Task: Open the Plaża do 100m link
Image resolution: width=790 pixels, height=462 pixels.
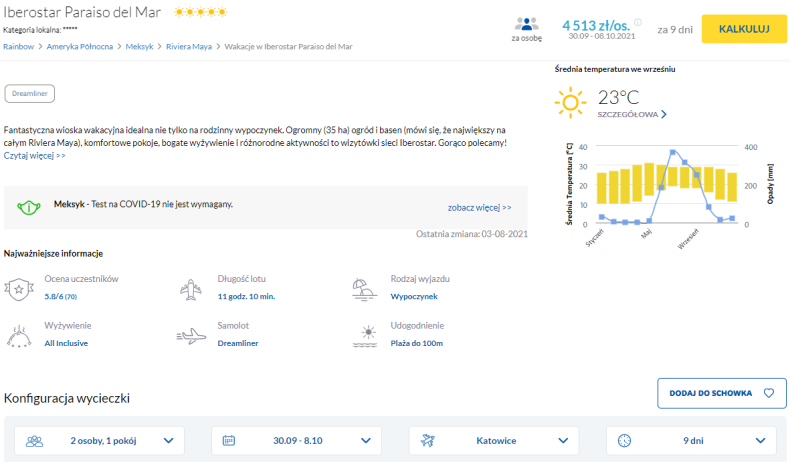Action: pos(417,344)
